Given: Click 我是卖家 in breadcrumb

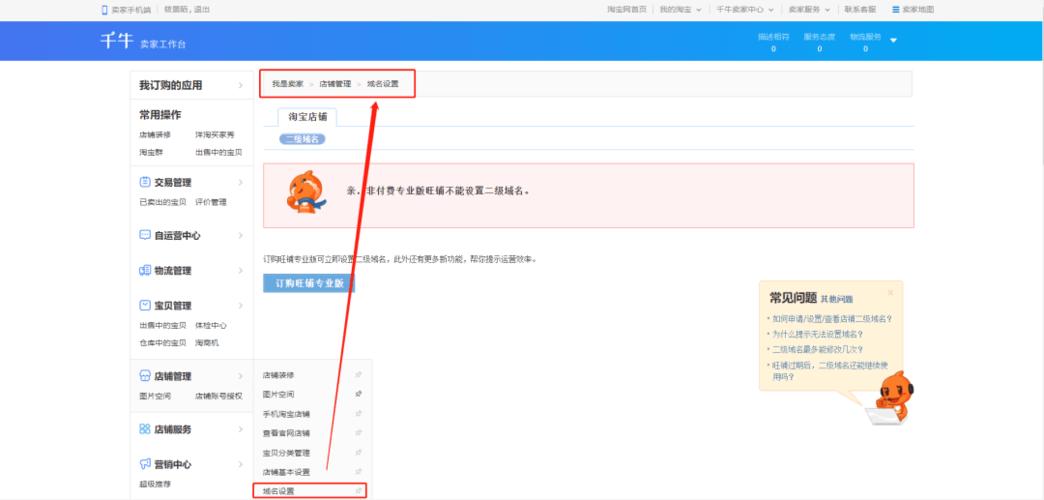Looking at the screenshot, I should 288,84.
